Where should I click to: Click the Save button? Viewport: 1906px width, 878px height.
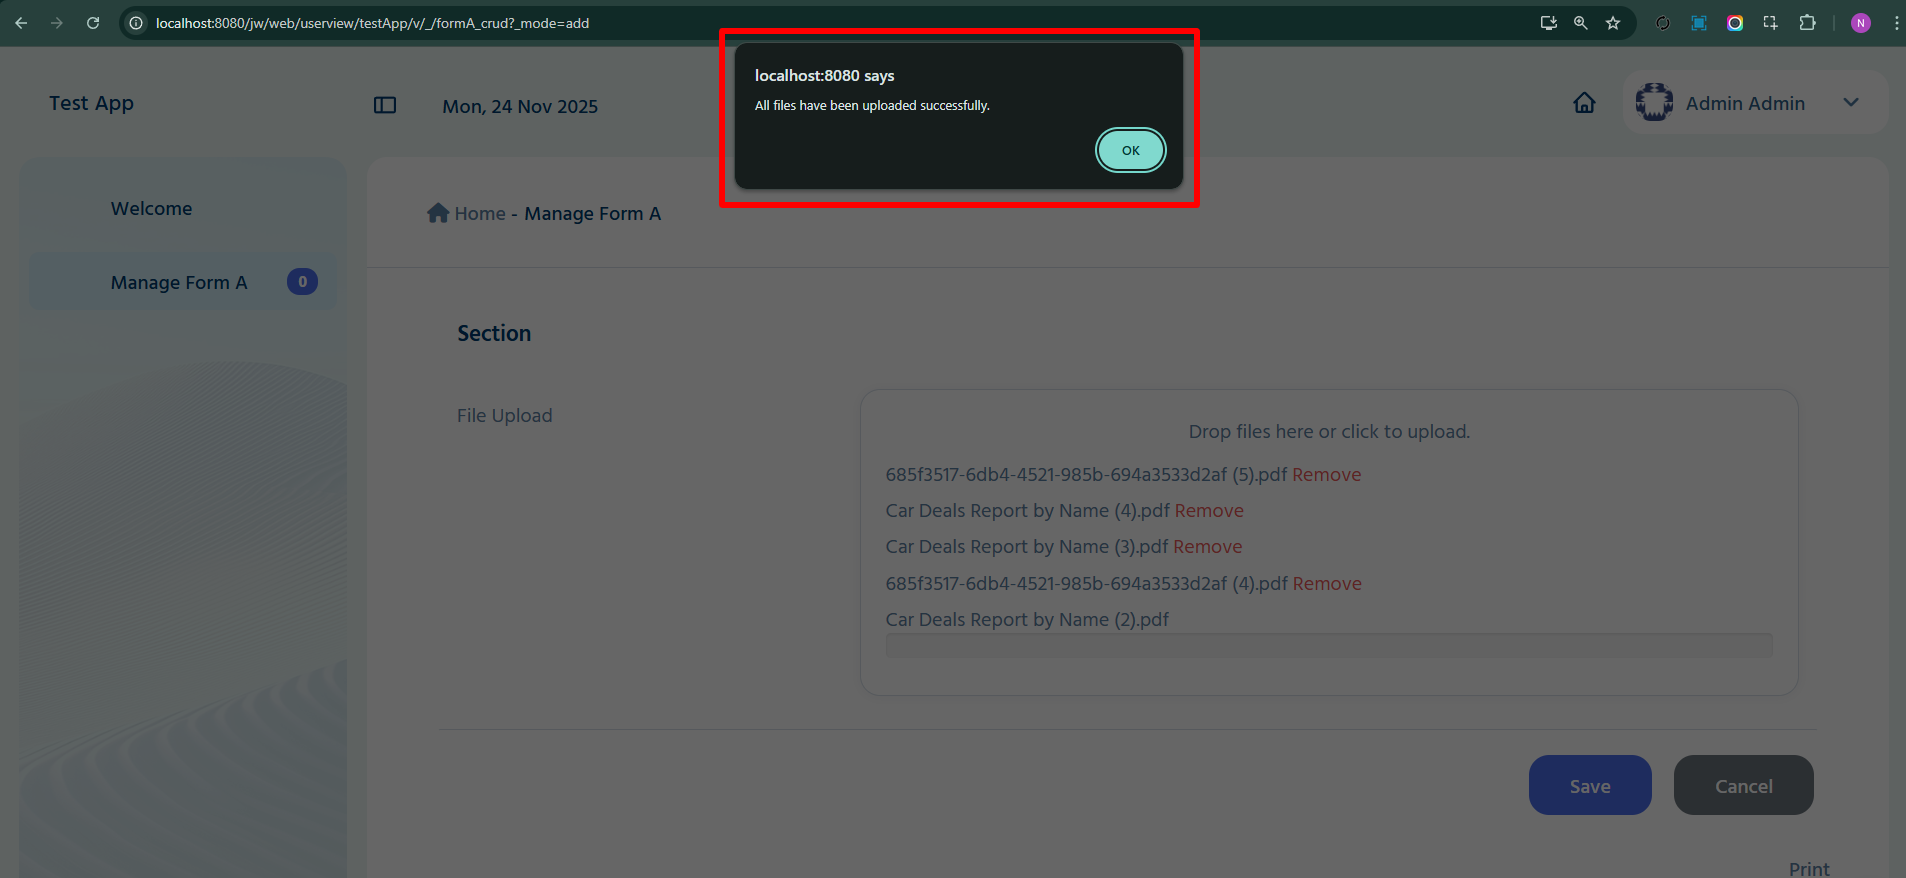pyautogui.click(x=1590, y=785)
